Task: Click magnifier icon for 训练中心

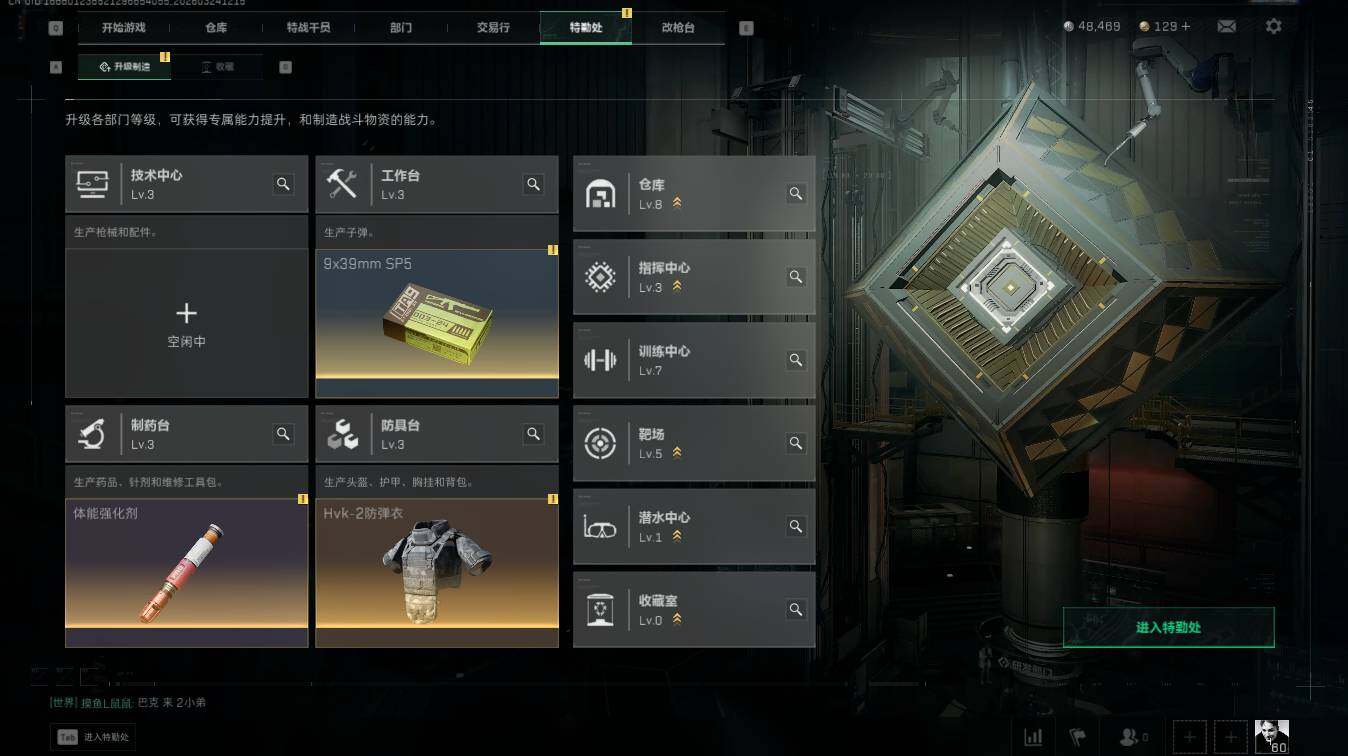Action: (x=796, y=360)
